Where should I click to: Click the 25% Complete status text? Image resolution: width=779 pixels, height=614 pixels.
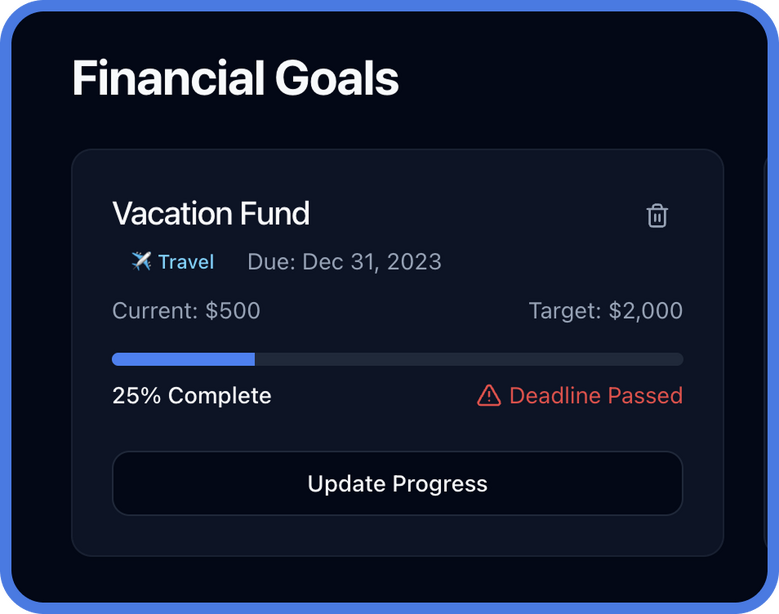point(191,396)
